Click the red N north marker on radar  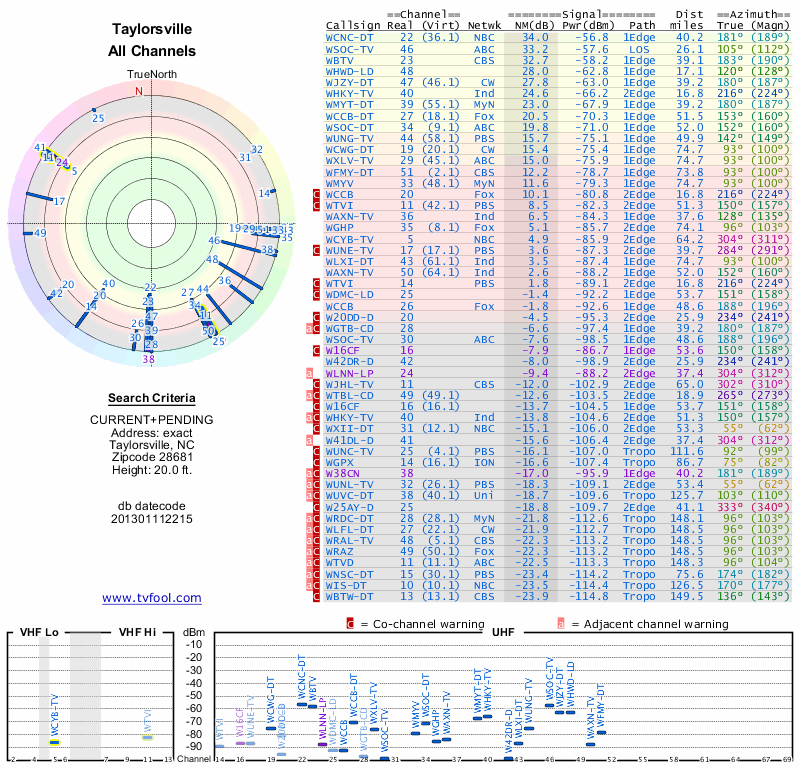pos(139,91)
